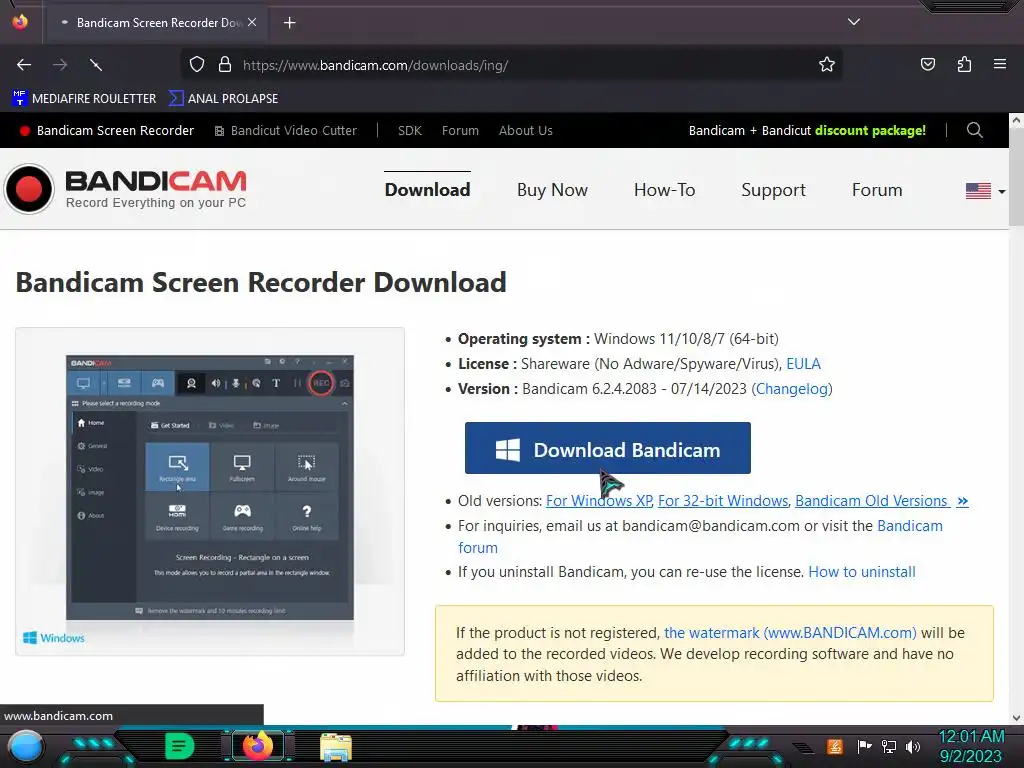Expand the US flag language dropdown
The width and height of the screenshot is (1024, 768).
985,191
